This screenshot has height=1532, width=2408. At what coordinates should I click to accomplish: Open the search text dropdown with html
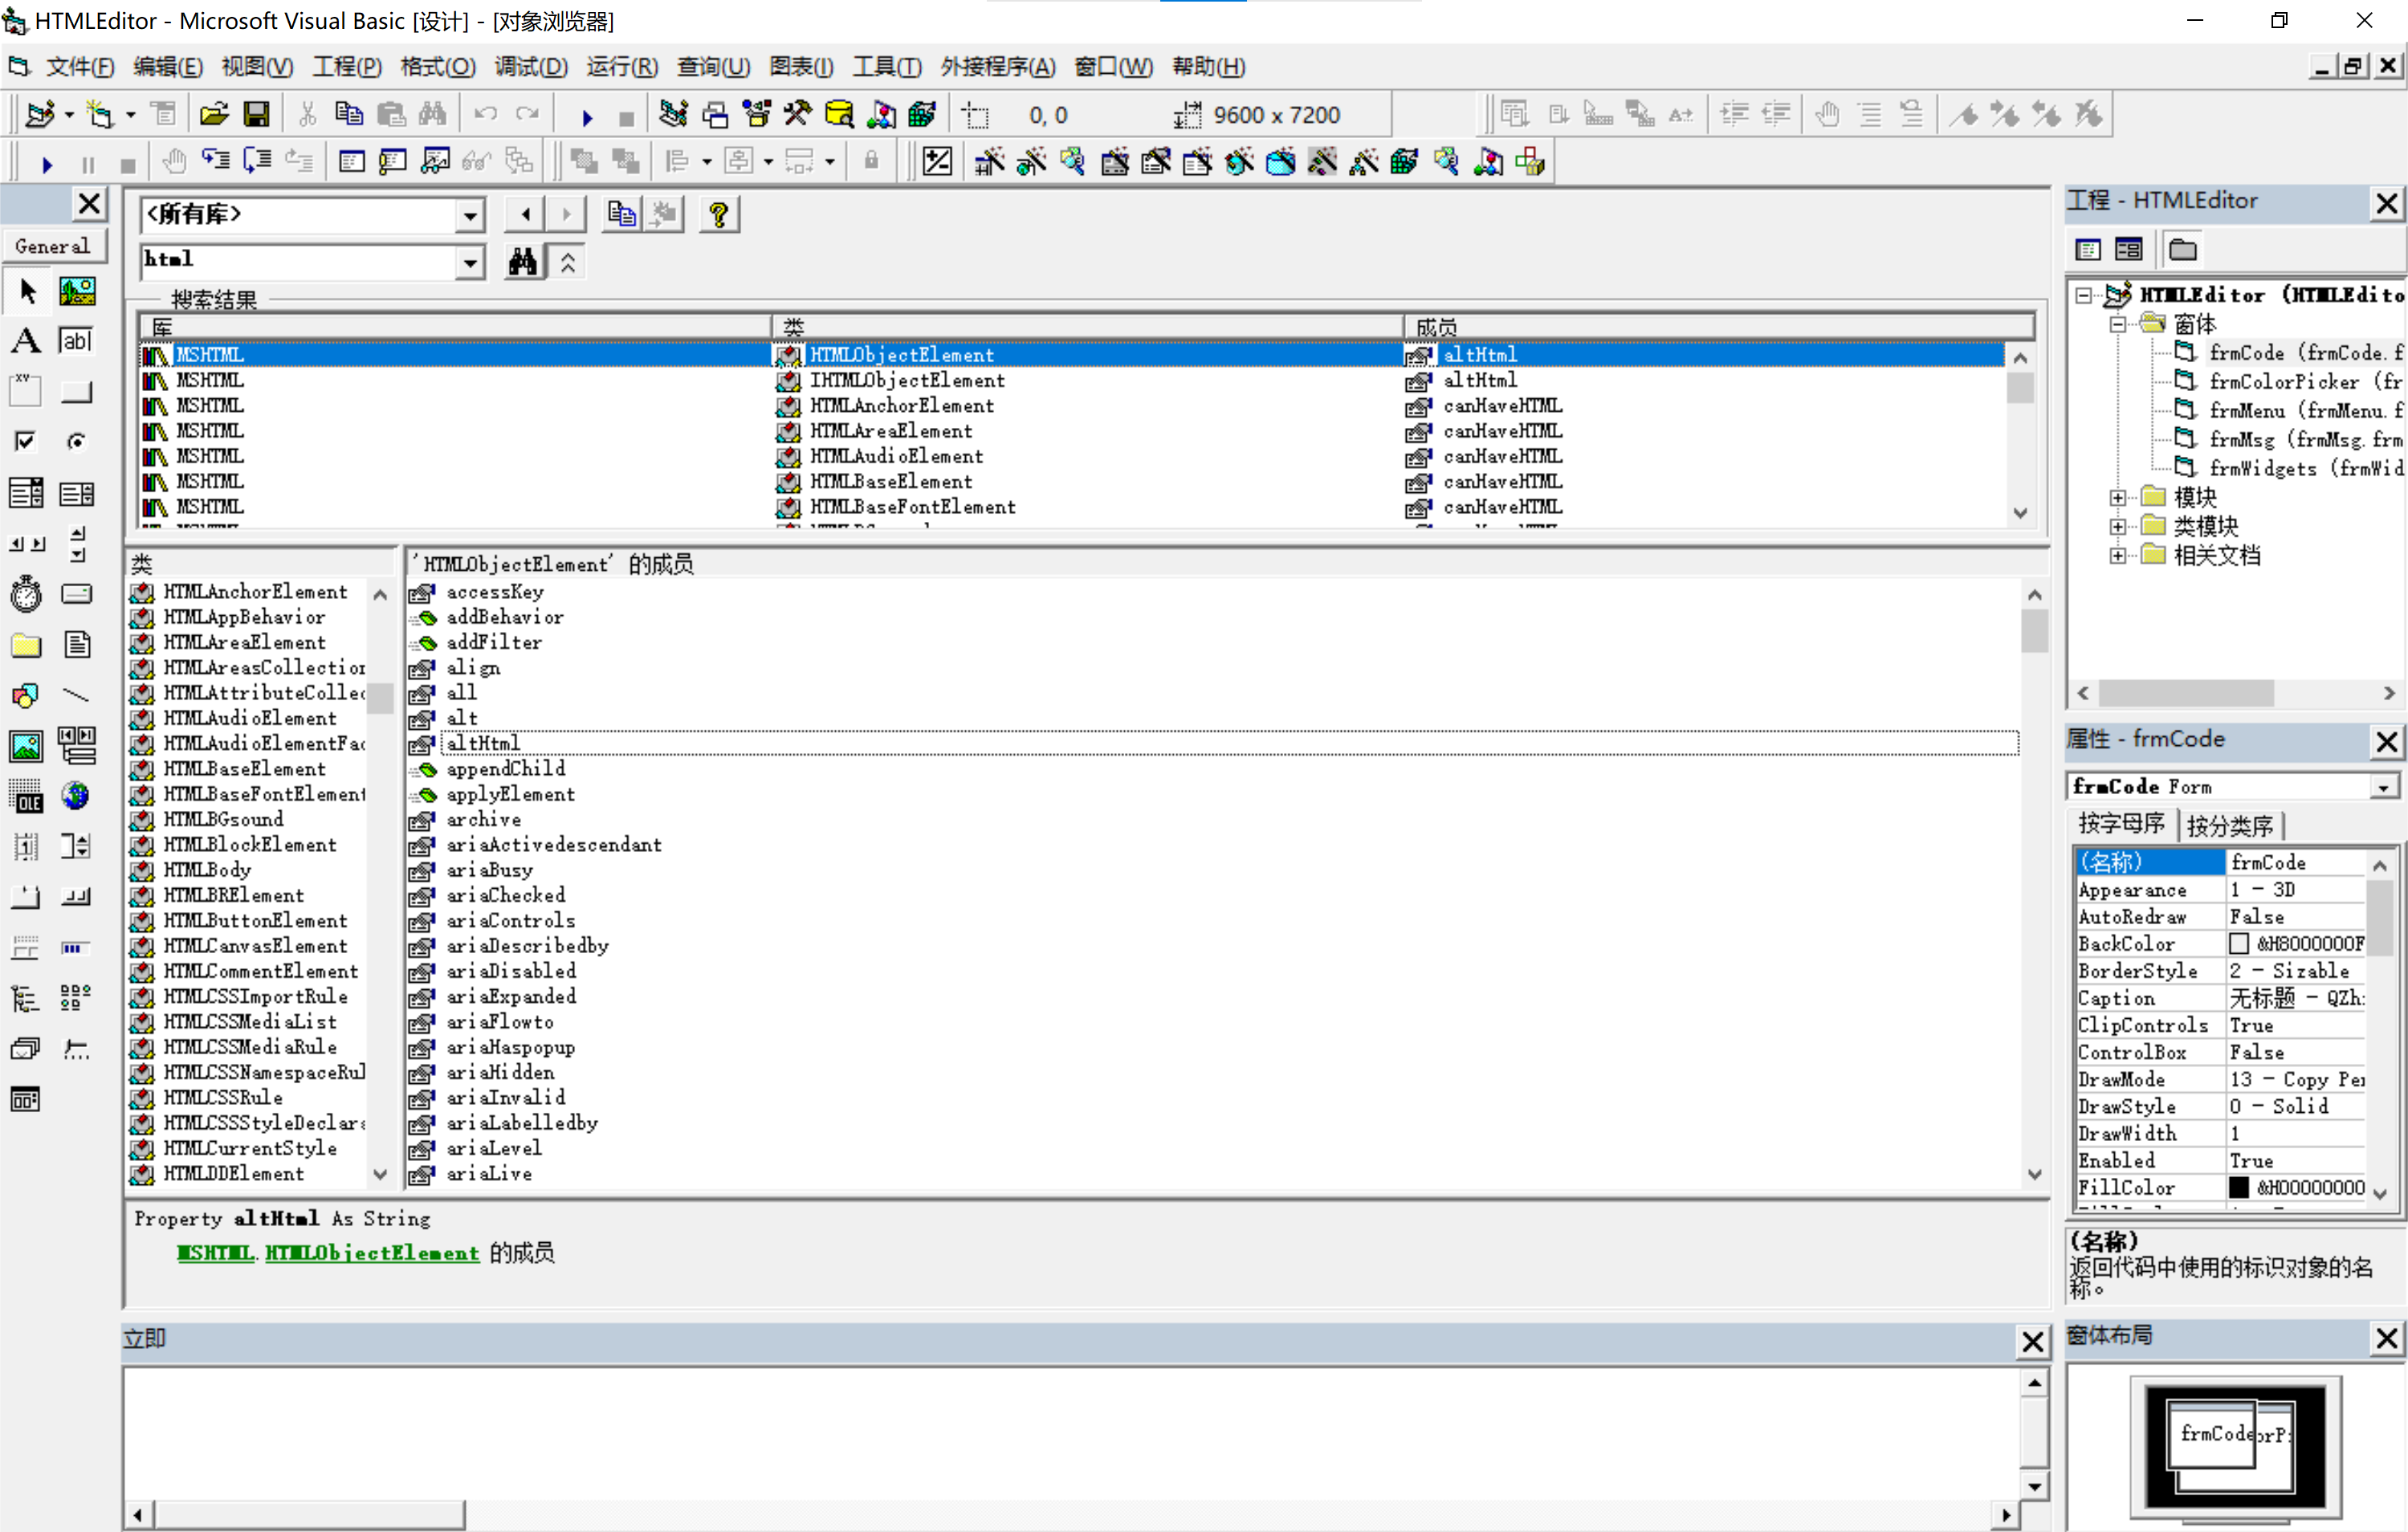point(470,263)
